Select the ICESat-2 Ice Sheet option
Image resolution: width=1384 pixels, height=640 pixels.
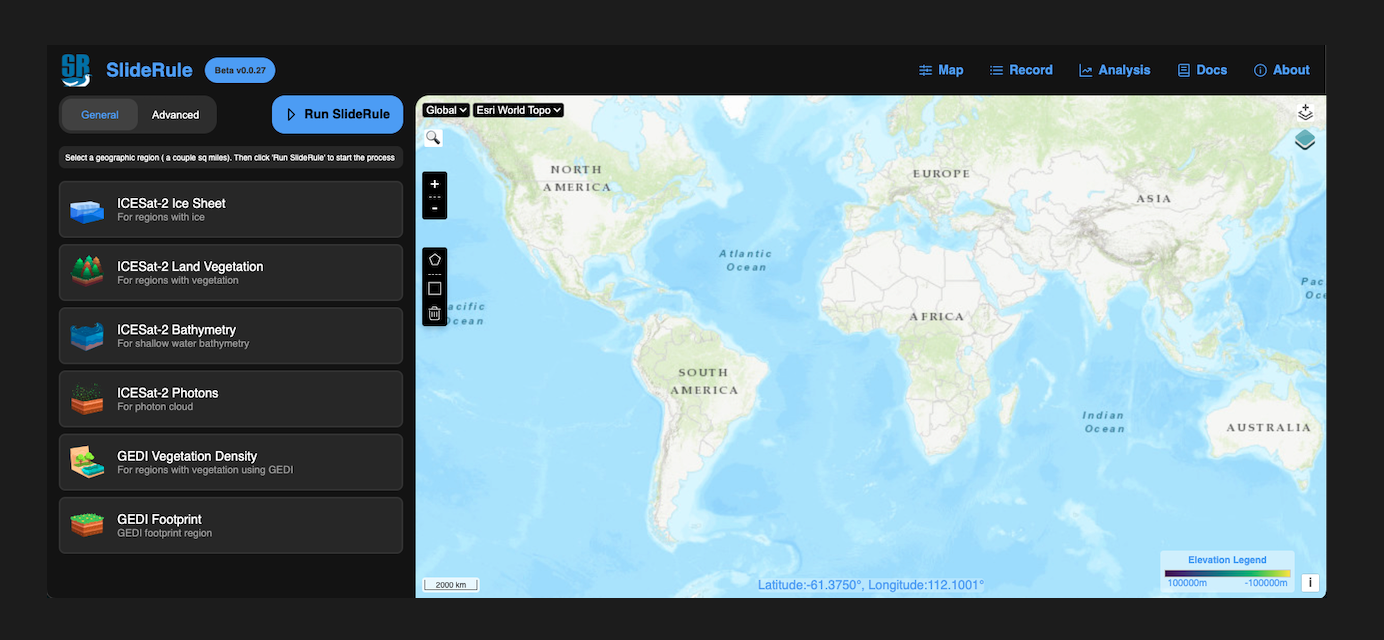pyautogui.click(x=231, y=210)
